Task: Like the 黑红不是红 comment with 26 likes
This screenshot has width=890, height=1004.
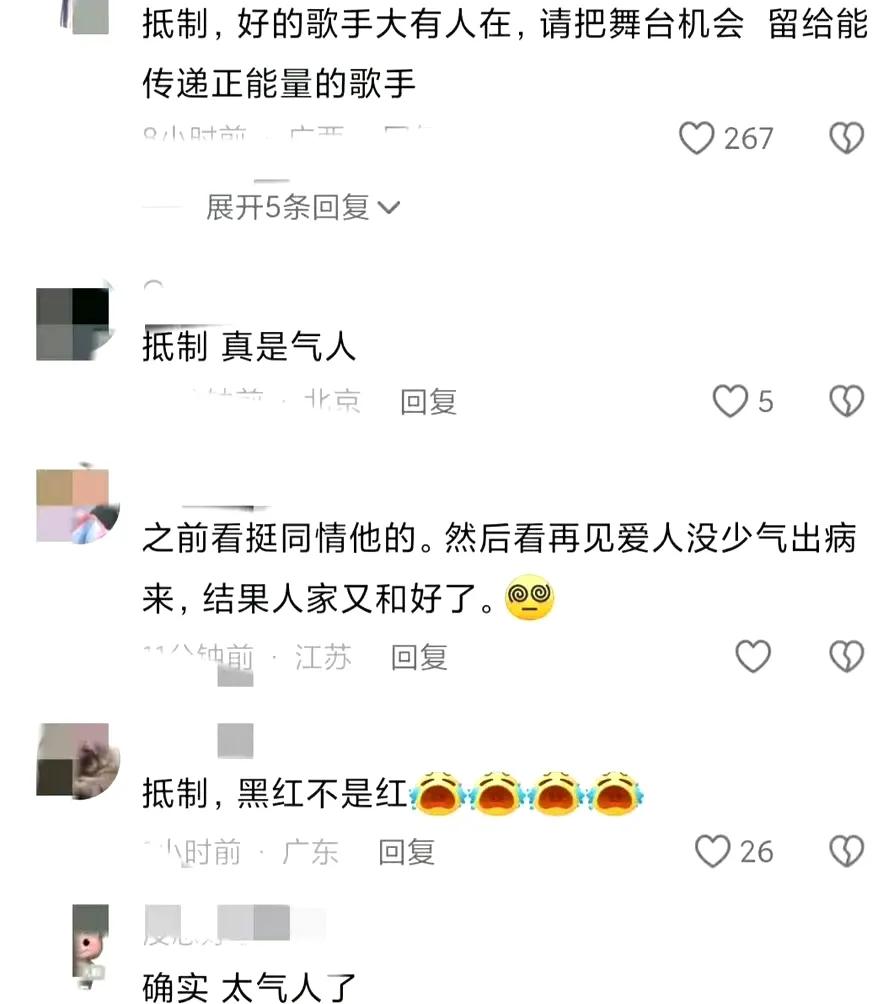Action: (712, 851)
